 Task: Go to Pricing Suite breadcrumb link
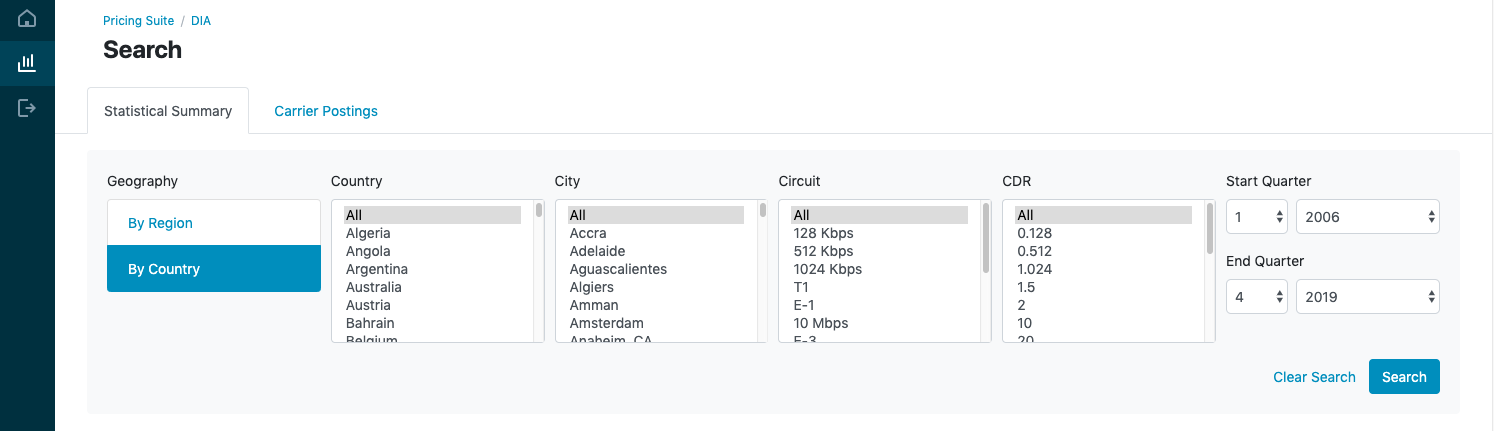[x=138, y=21]
